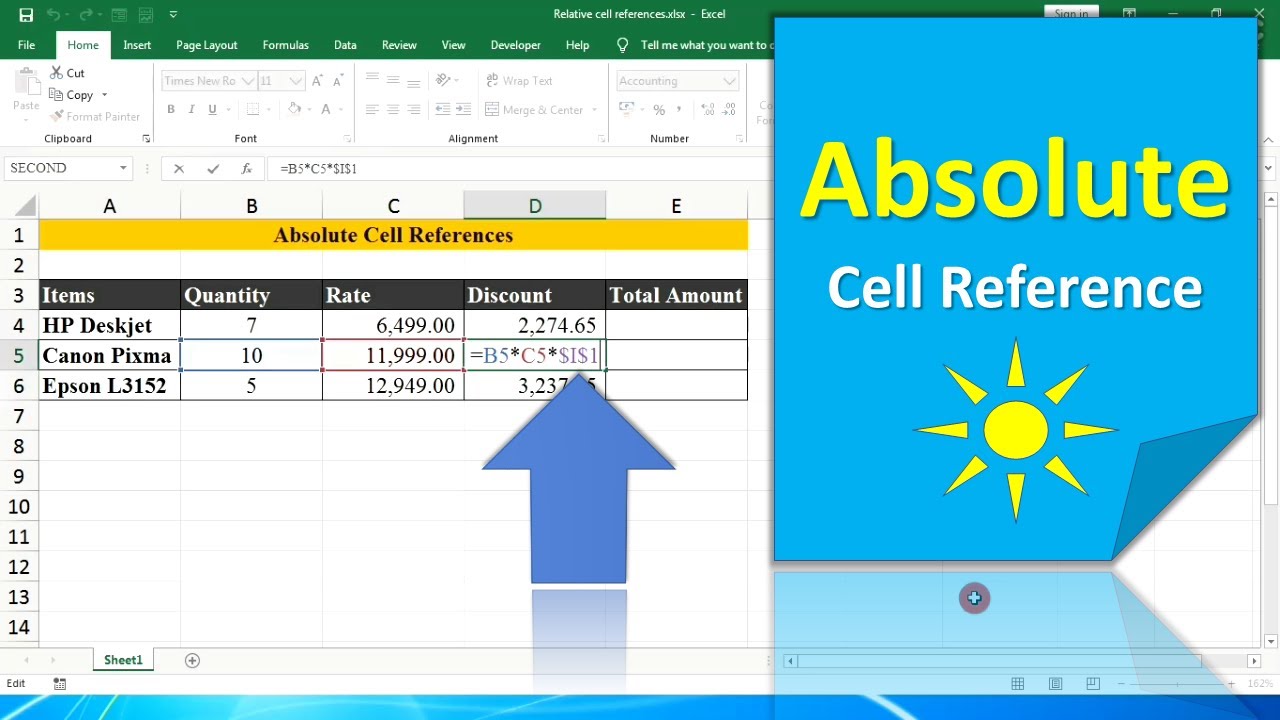Viewport: 1280px width, 720px height.
Task: Open the Developer ribbon tab
Action: tap(516, 45)
